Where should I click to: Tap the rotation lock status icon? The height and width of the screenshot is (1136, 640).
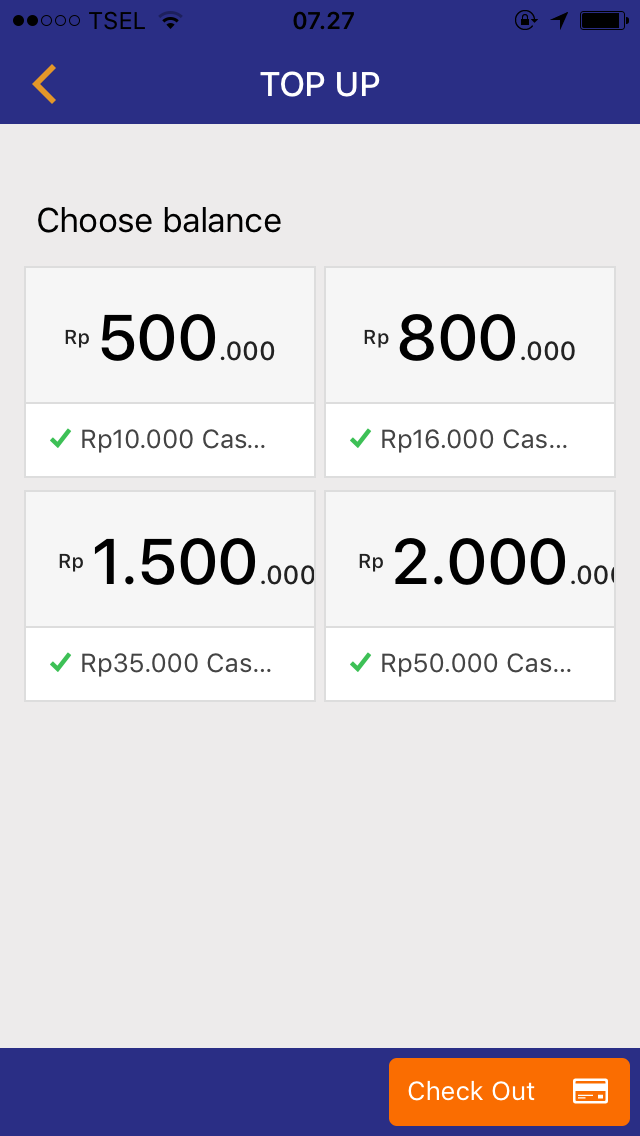[526, 21]
